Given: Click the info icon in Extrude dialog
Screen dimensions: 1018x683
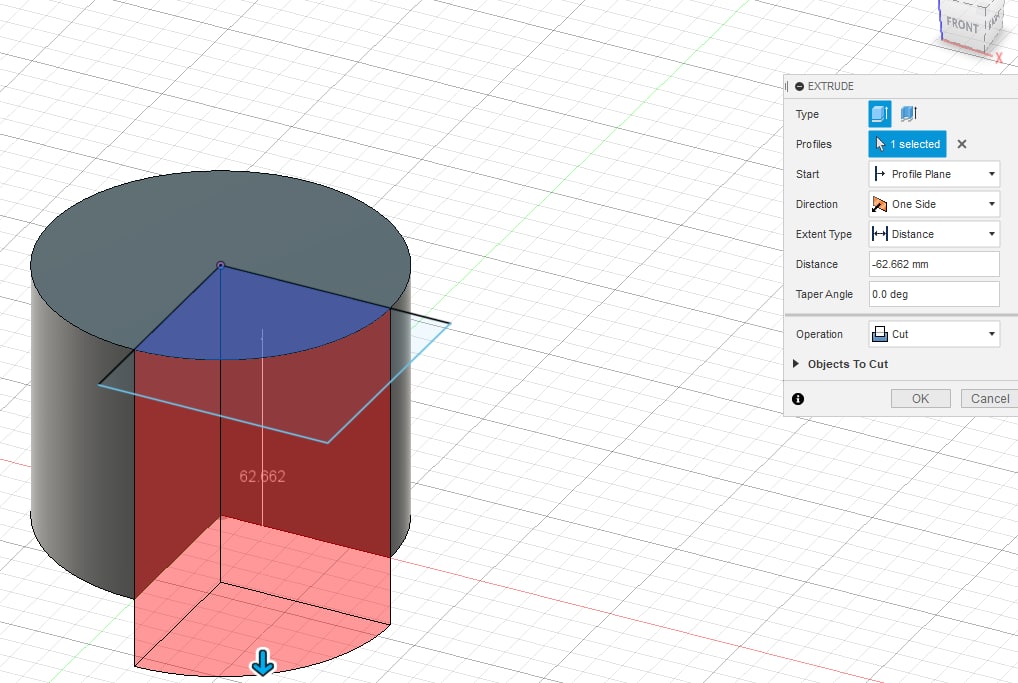Looking at the screenshot, I should pyautogui.click(x=798, y=399).
